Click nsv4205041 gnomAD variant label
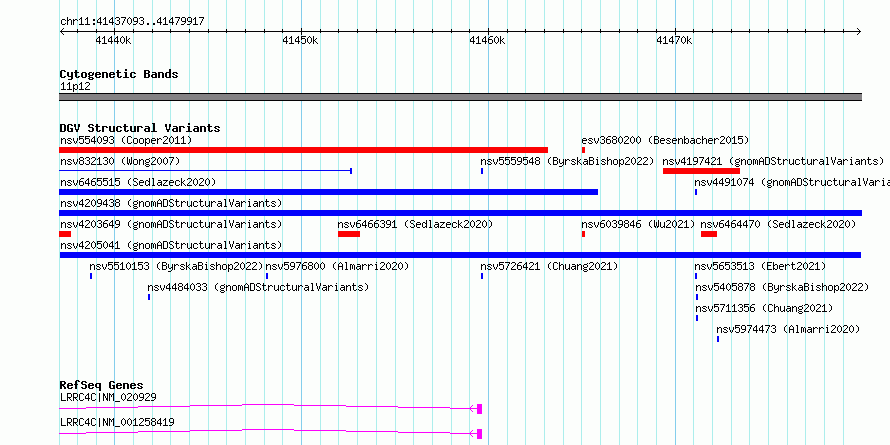890x445 pixels. (x=171, y=245)
